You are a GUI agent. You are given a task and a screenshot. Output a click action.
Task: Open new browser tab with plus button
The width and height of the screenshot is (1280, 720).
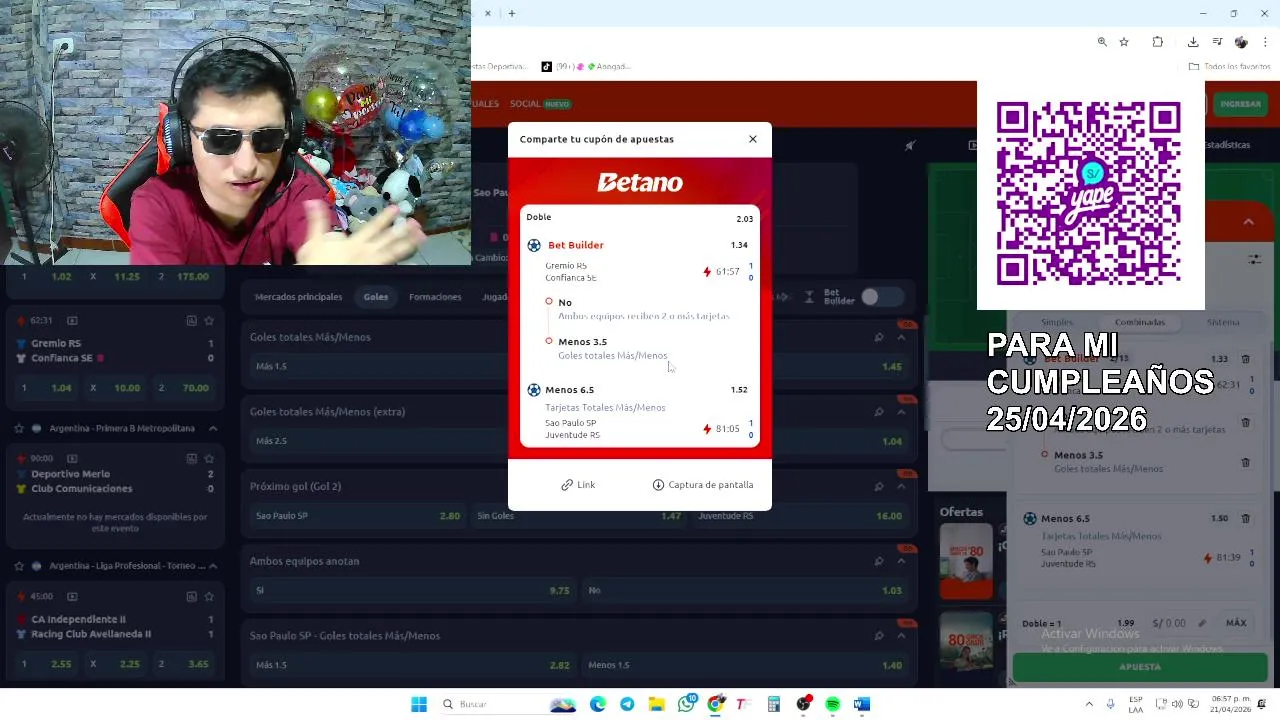click(x=511, y=14)
